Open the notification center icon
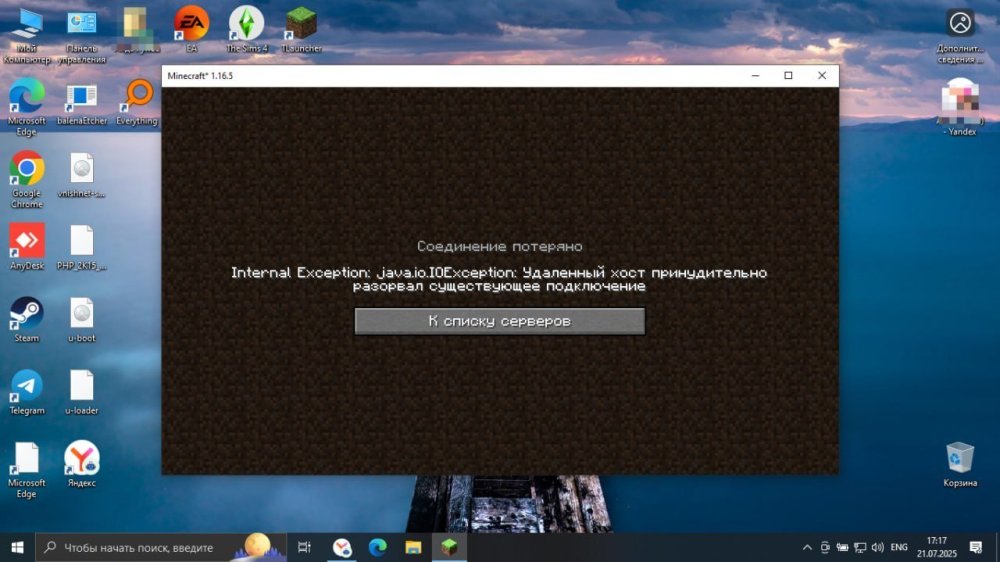Image resolution: width=1000 pixels, height=562 pixels. click(x=976, y=547)
